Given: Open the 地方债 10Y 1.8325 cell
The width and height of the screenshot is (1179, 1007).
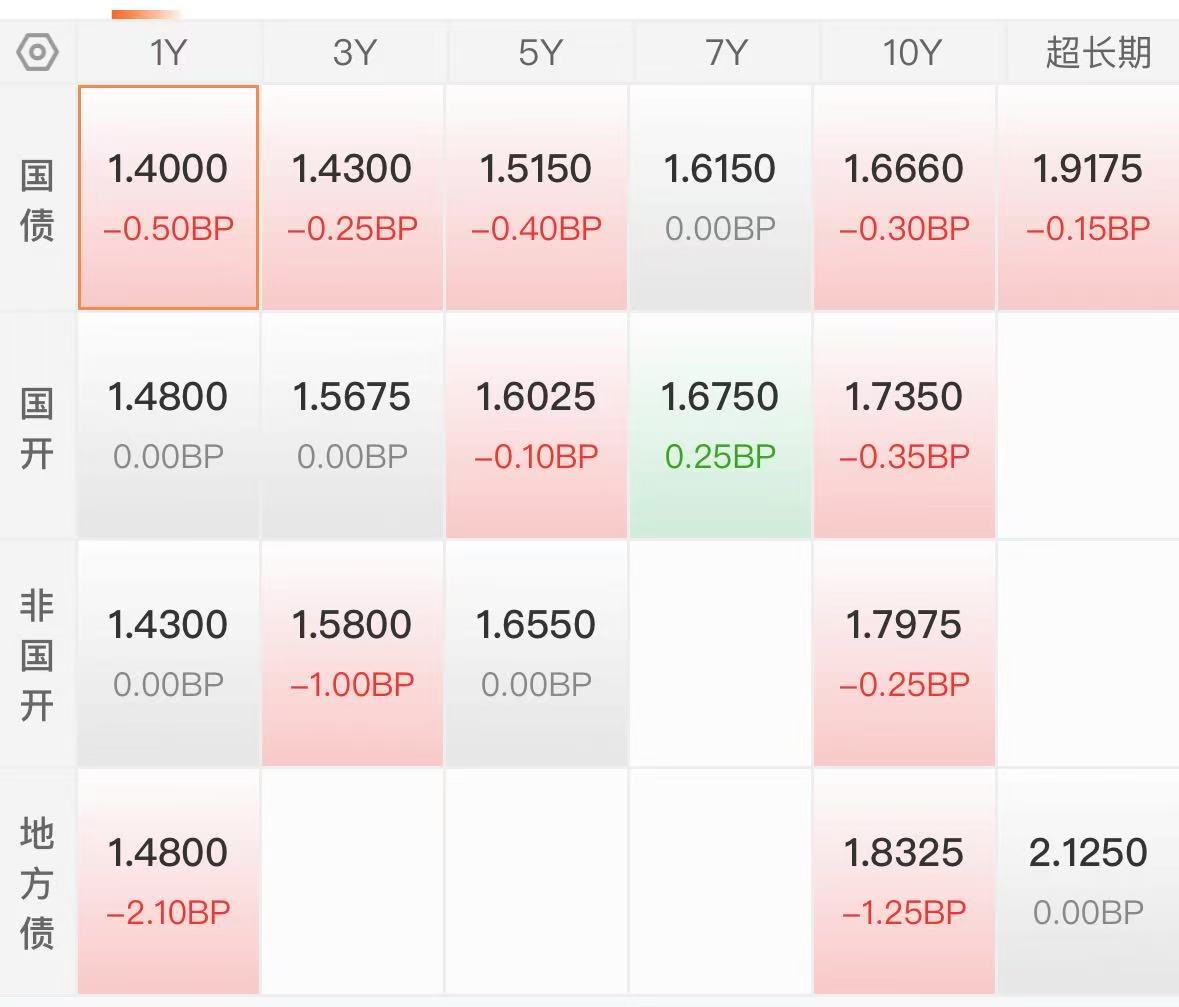Looking at the screenshot, I should click(x=904, y=881).
